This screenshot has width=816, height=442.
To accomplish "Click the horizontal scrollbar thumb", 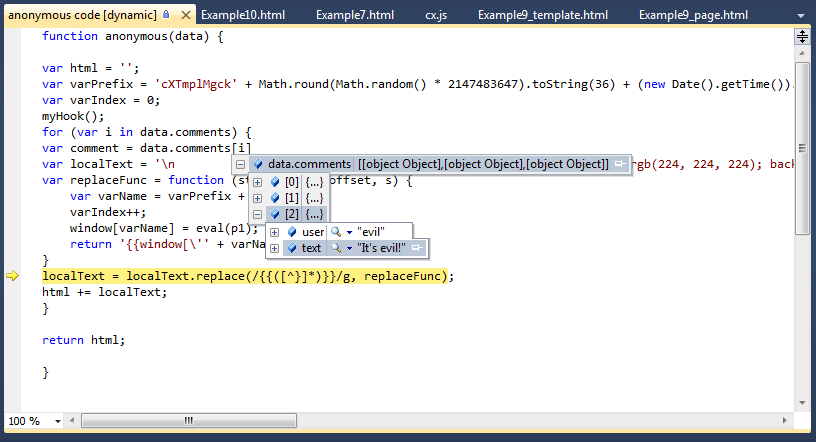I will click(x=189, y=420).
